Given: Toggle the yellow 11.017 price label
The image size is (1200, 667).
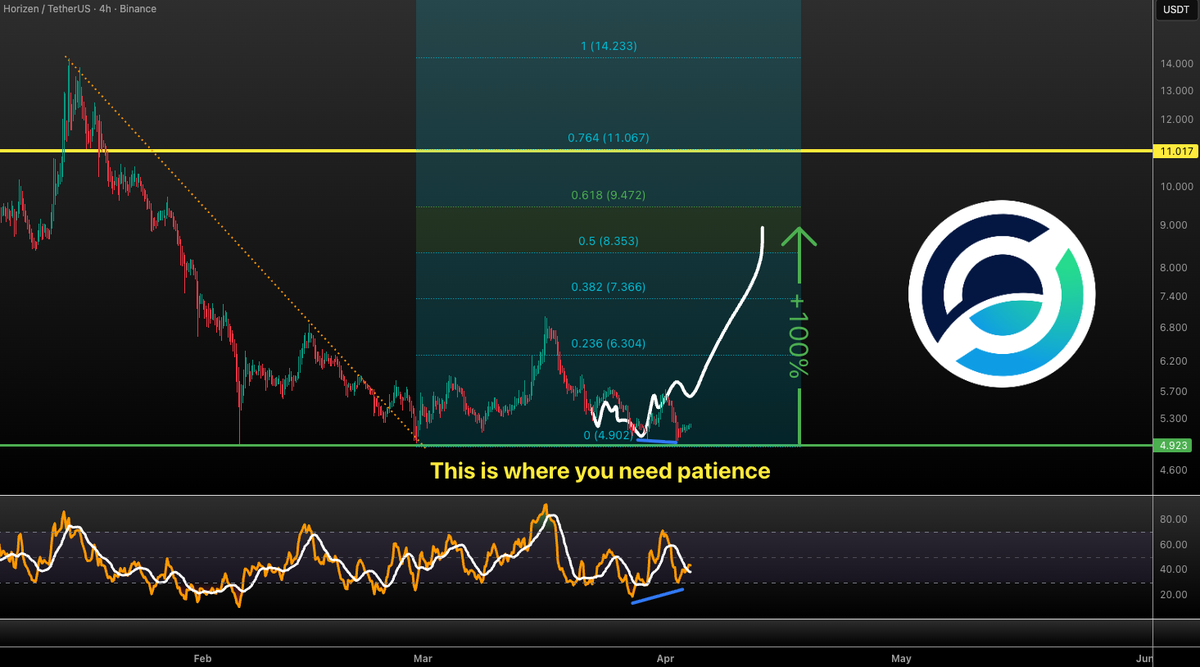Looking at the screenshot, I should [1174, 151].
